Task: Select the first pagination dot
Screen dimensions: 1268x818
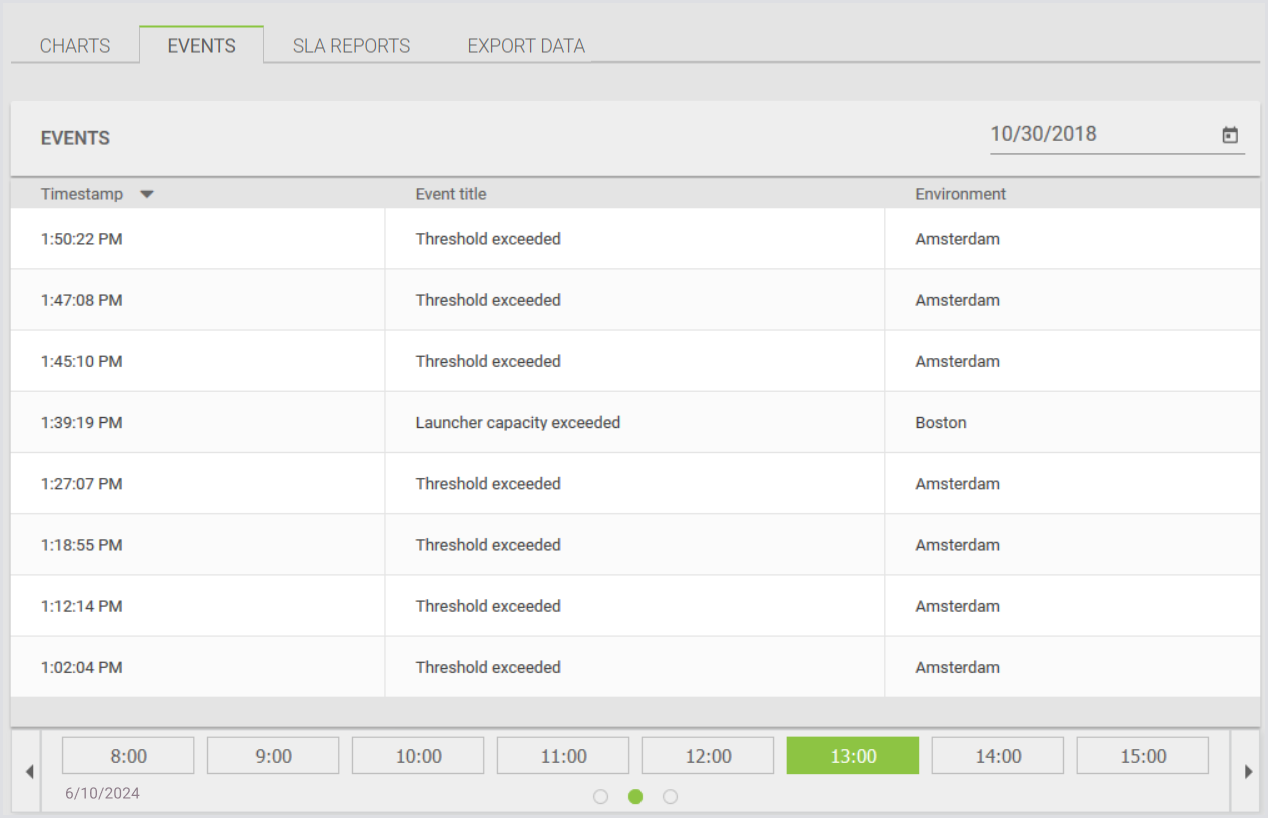Action: coord(600,797)
